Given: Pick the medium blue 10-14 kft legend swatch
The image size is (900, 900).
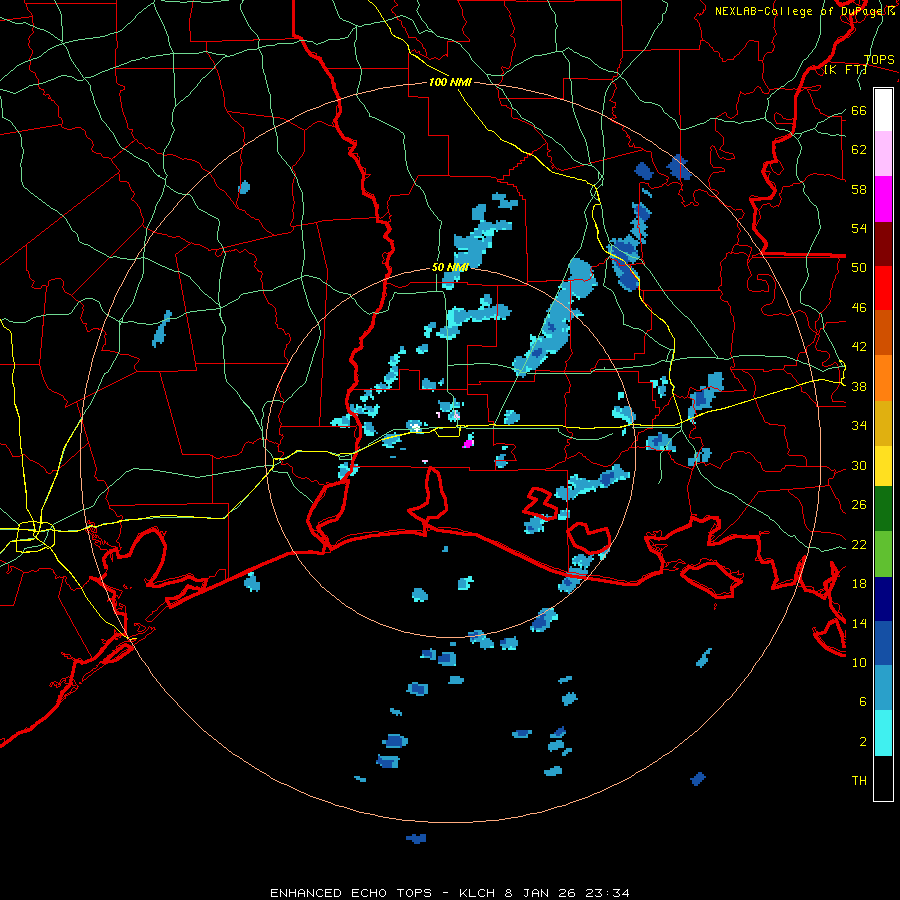Looking at the screenshot, I should click(x=883, y=643).
